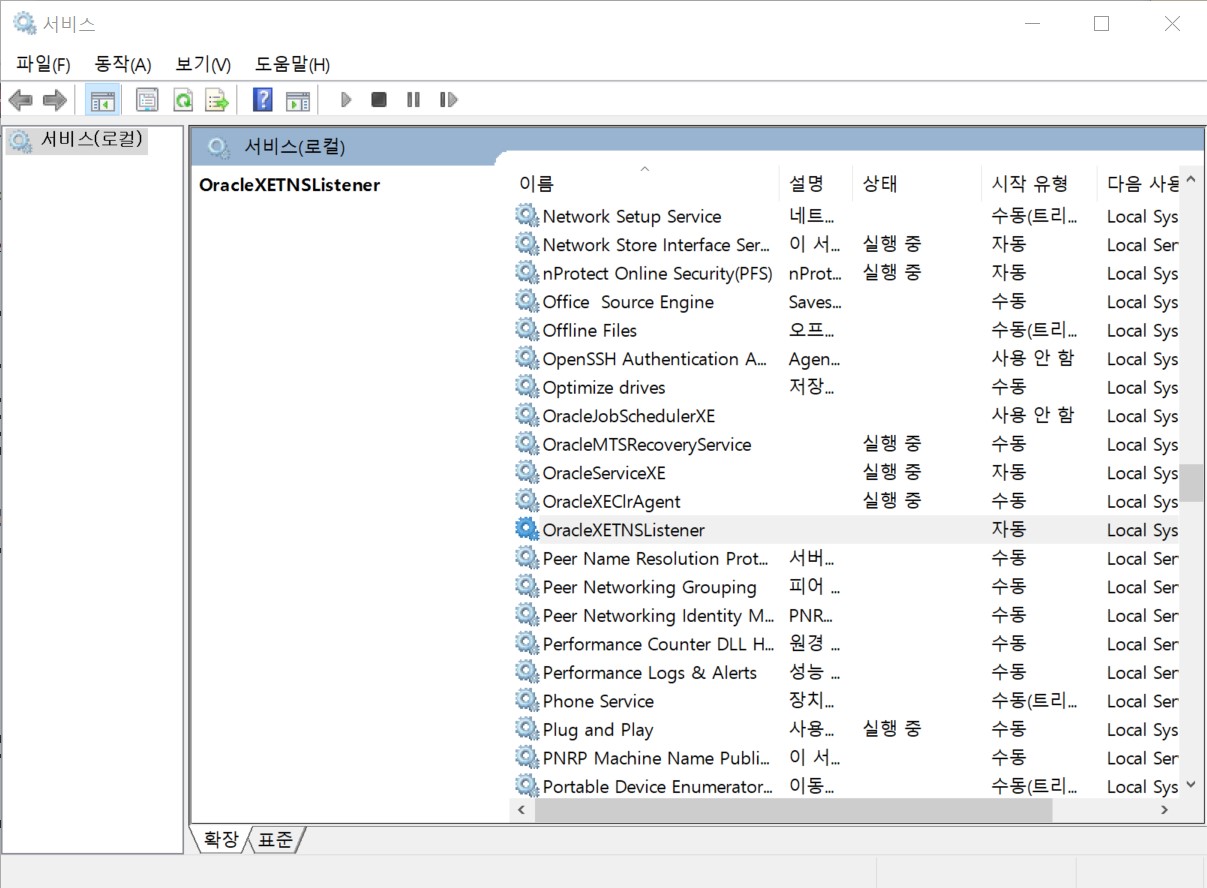Viewport: 1207px width, 888px height.
Task: Click 사용 안 함 of OracleJobSchedulerXE
Action: pos(1032,415)
